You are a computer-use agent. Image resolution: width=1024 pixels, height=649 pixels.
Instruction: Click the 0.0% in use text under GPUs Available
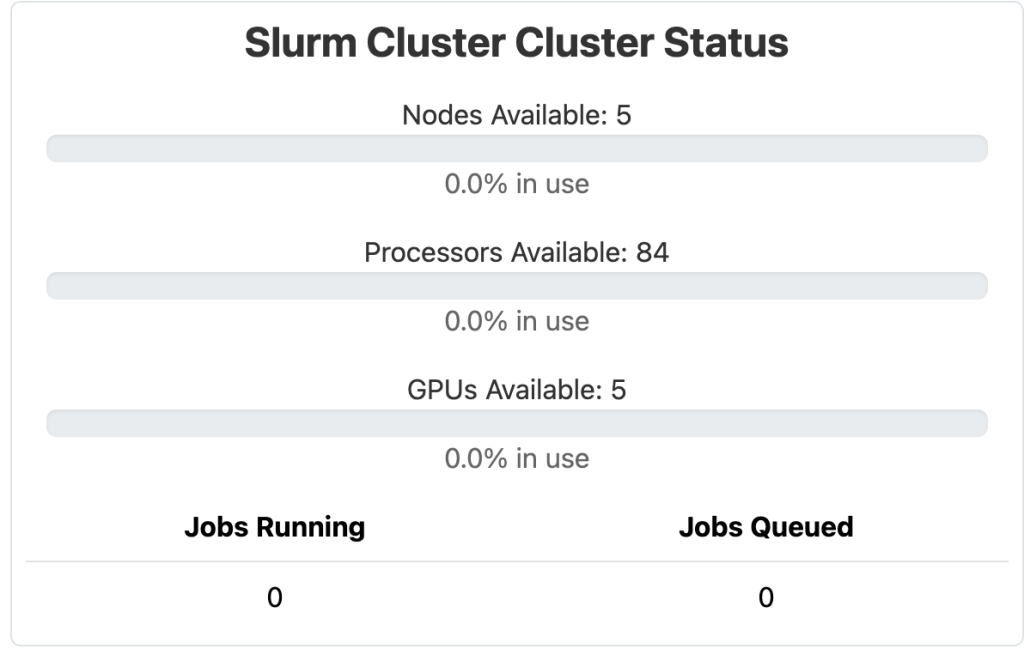pyautogui.click(x=517, y=458)
